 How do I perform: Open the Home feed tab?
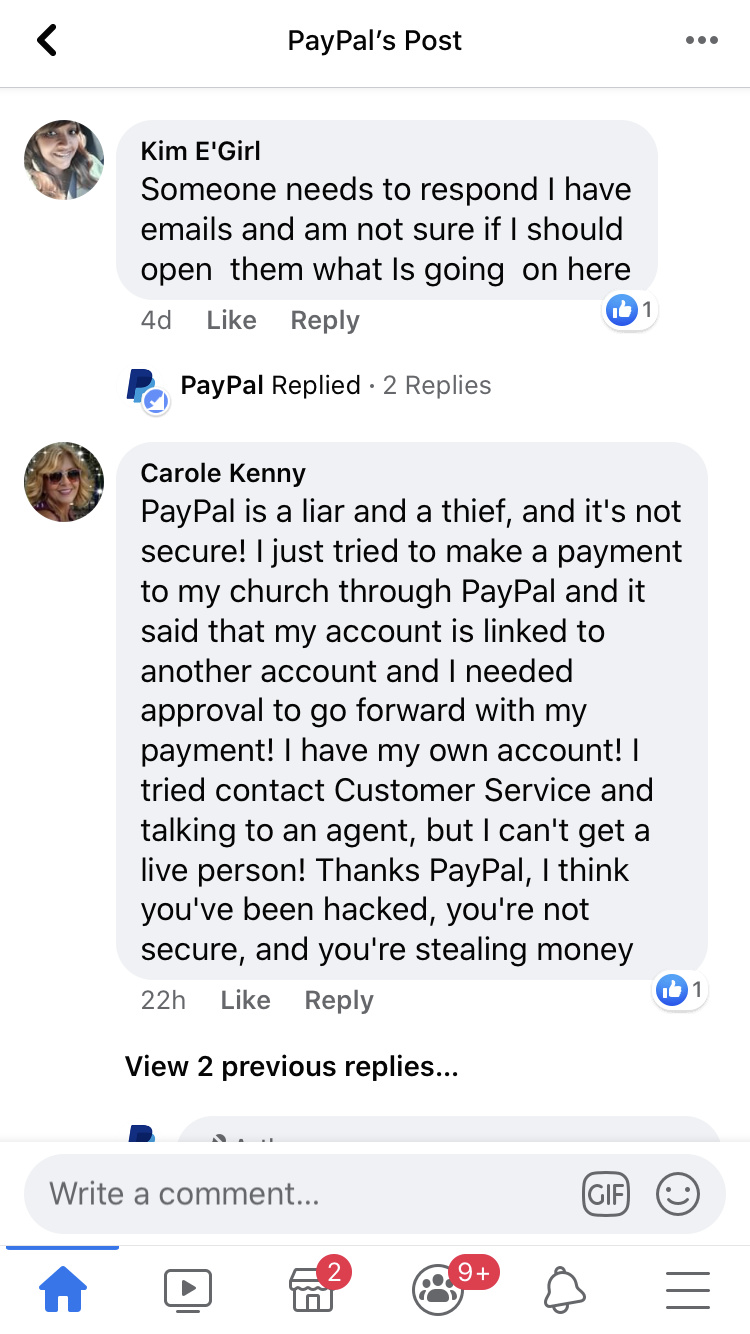(x=62, y=1289)
